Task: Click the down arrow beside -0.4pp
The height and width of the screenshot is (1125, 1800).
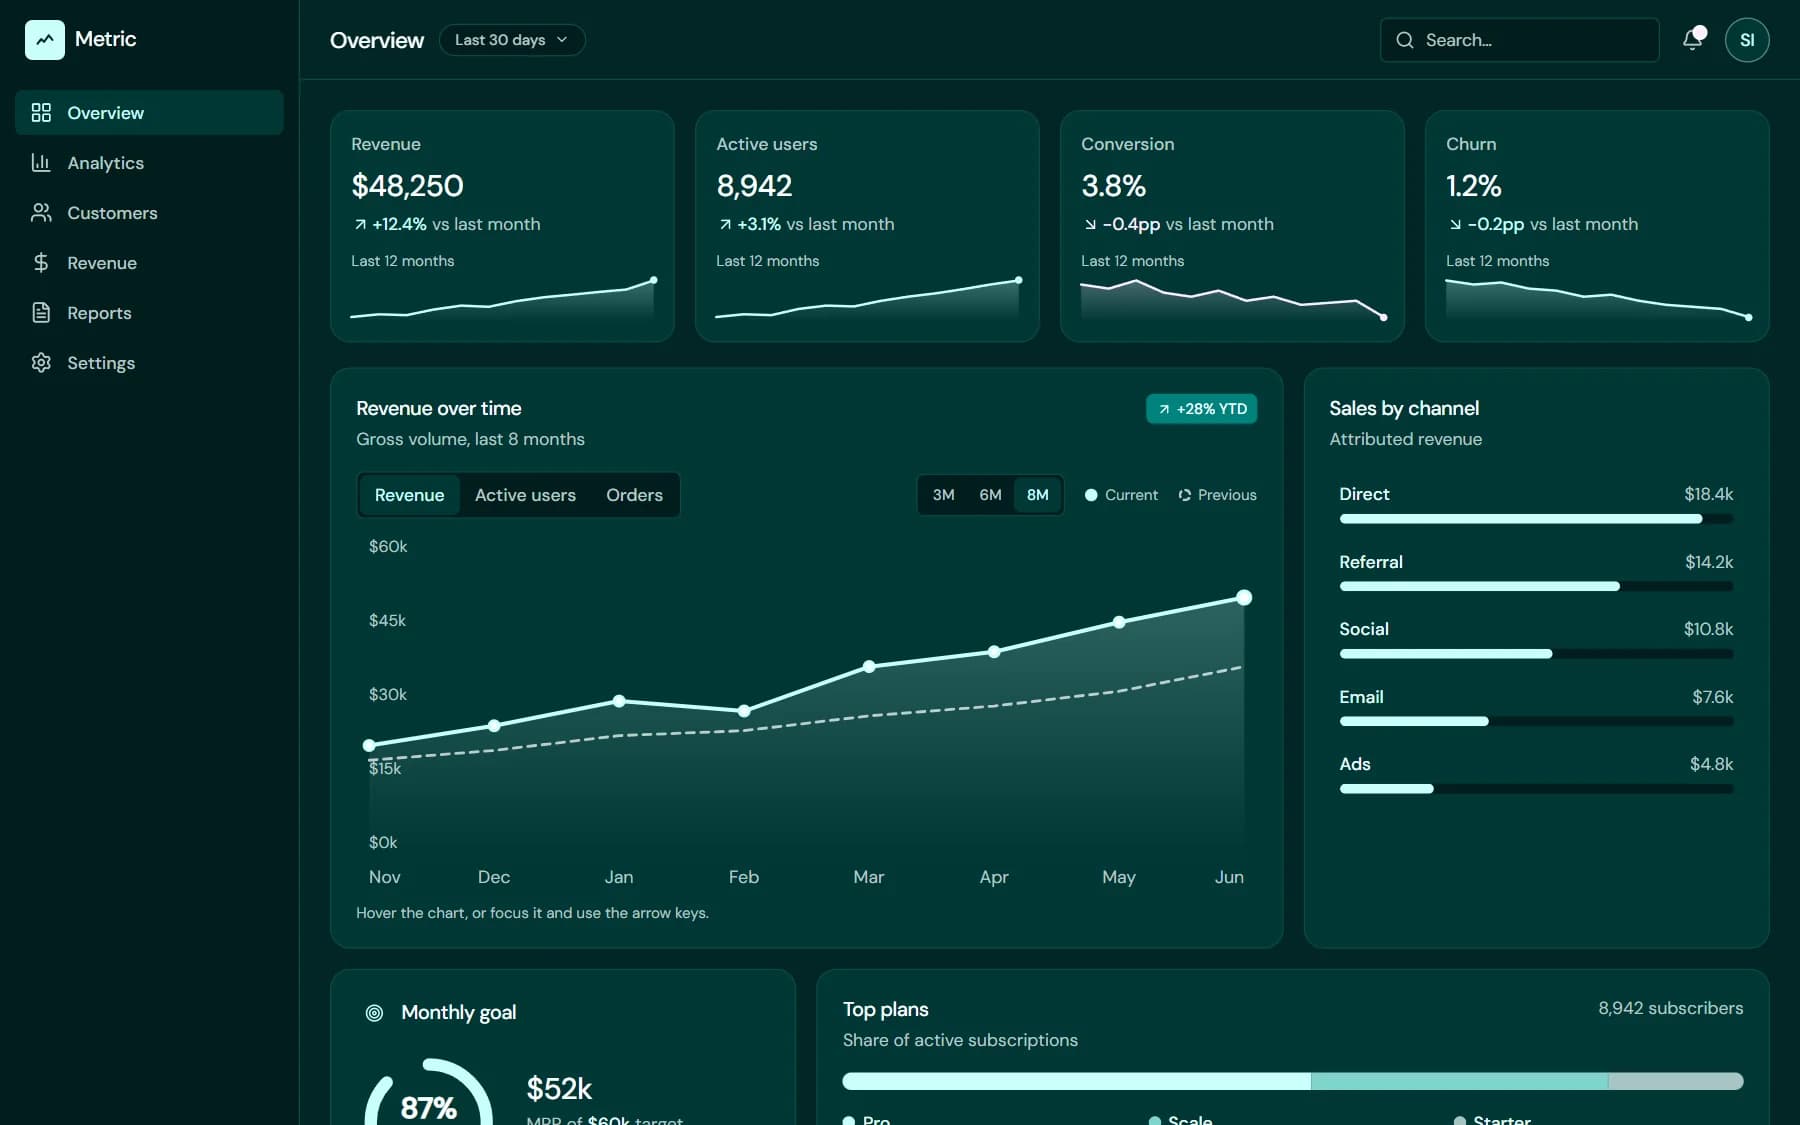Action: 1090,225
